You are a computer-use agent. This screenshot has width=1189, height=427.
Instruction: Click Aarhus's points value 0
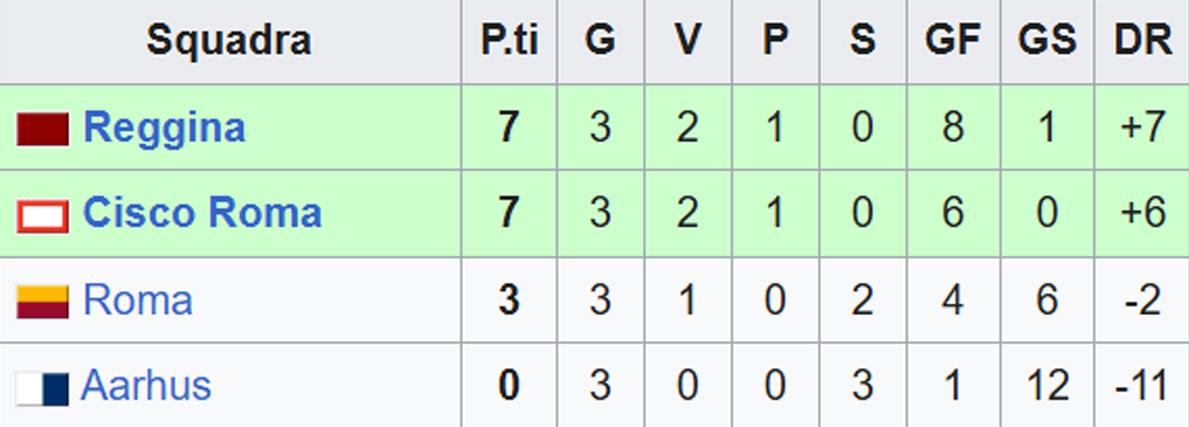pyautogui.click(x=509, y=387)
